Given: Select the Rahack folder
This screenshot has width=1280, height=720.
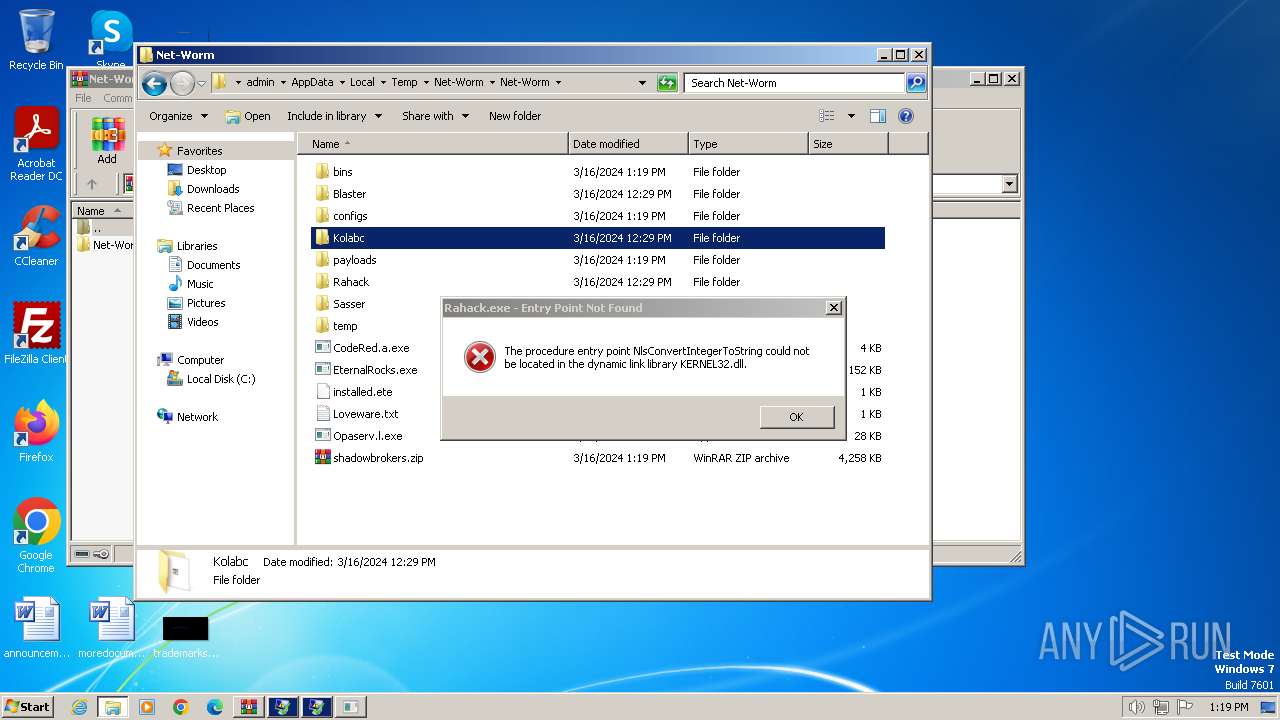Looking at the screenshot, I should tap(351, 282).
